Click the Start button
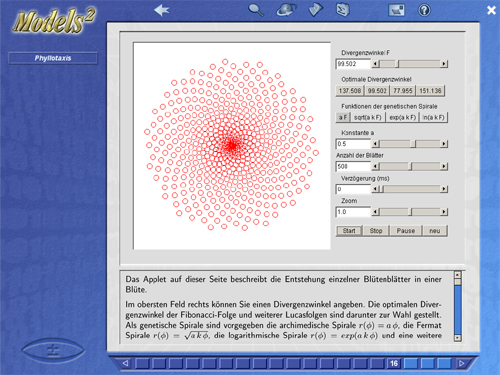Viewport: 500px width, 375px height. 349,231
